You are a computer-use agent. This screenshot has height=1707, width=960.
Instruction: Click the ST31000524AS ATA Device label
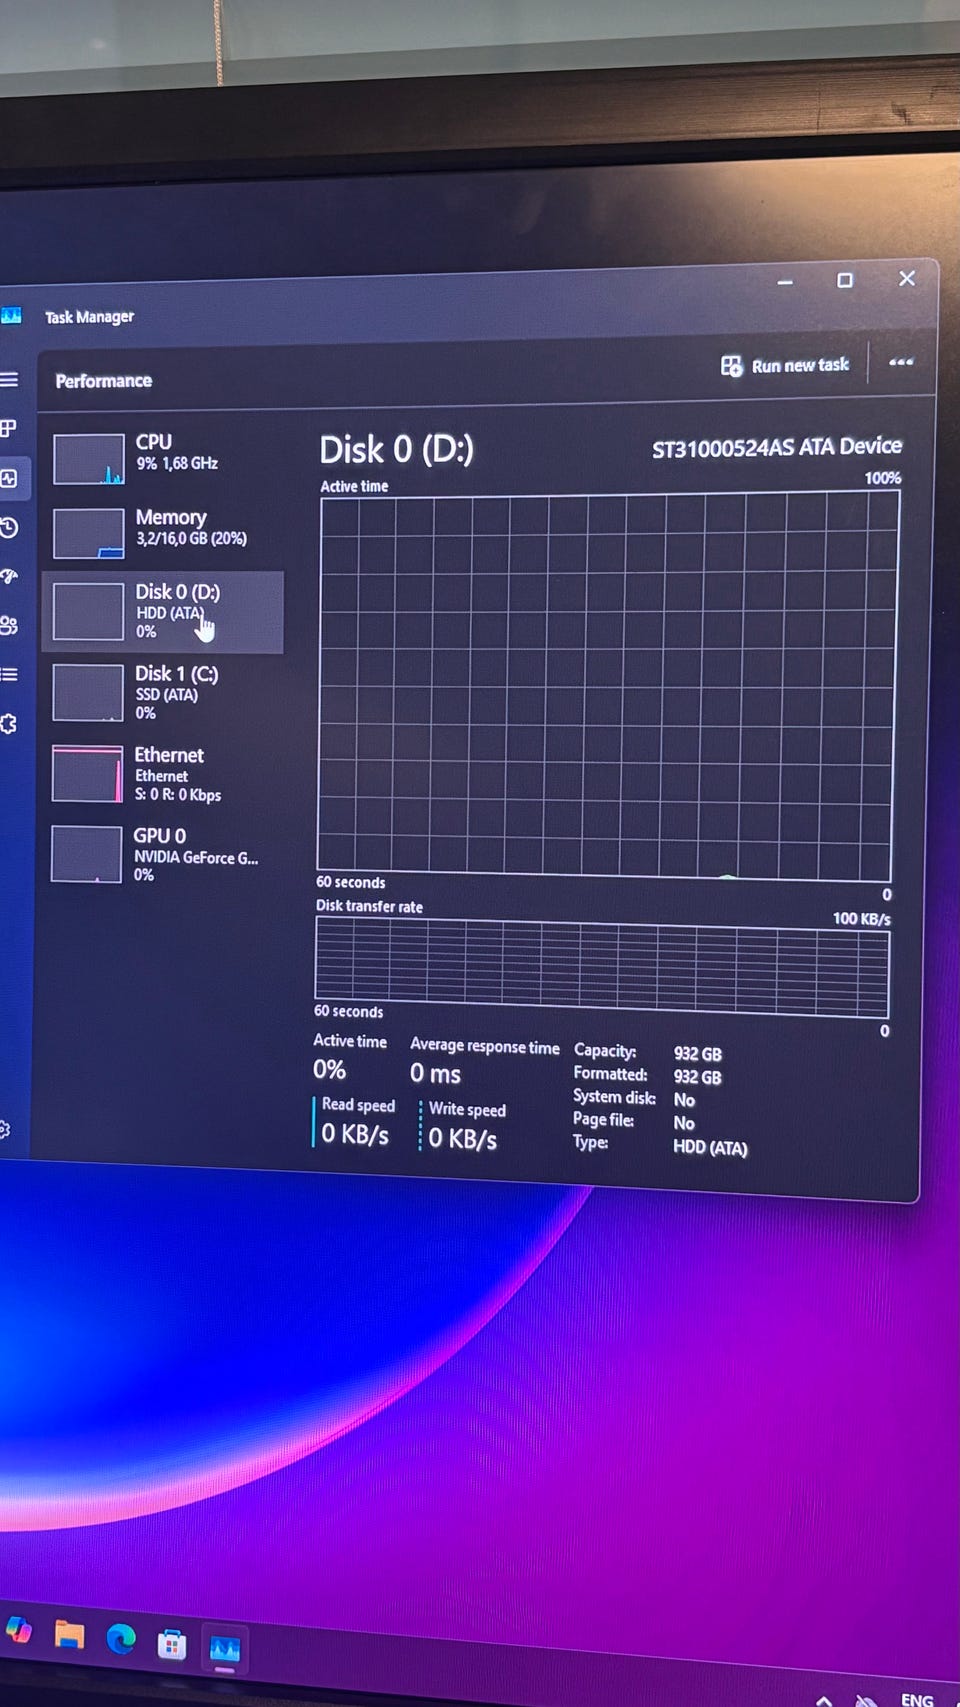pos(777,447)
